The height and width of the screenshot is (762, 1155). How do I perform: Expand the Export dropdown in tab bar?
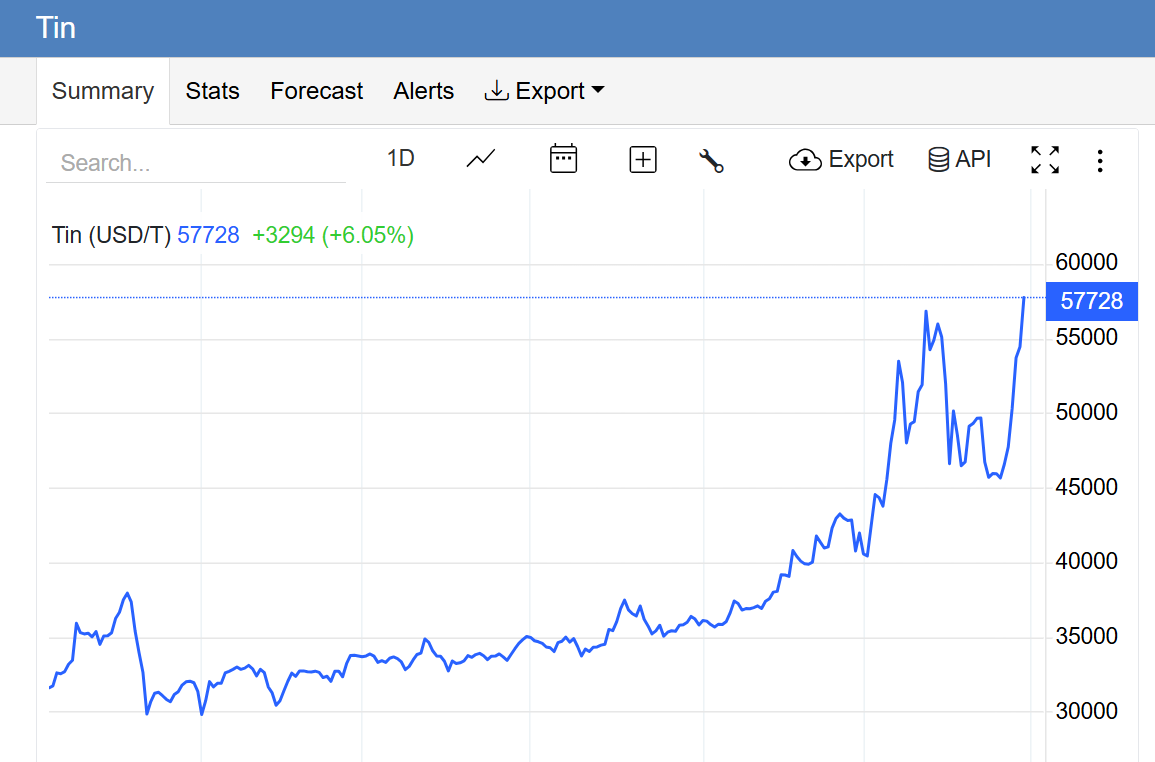click(545, 91)
